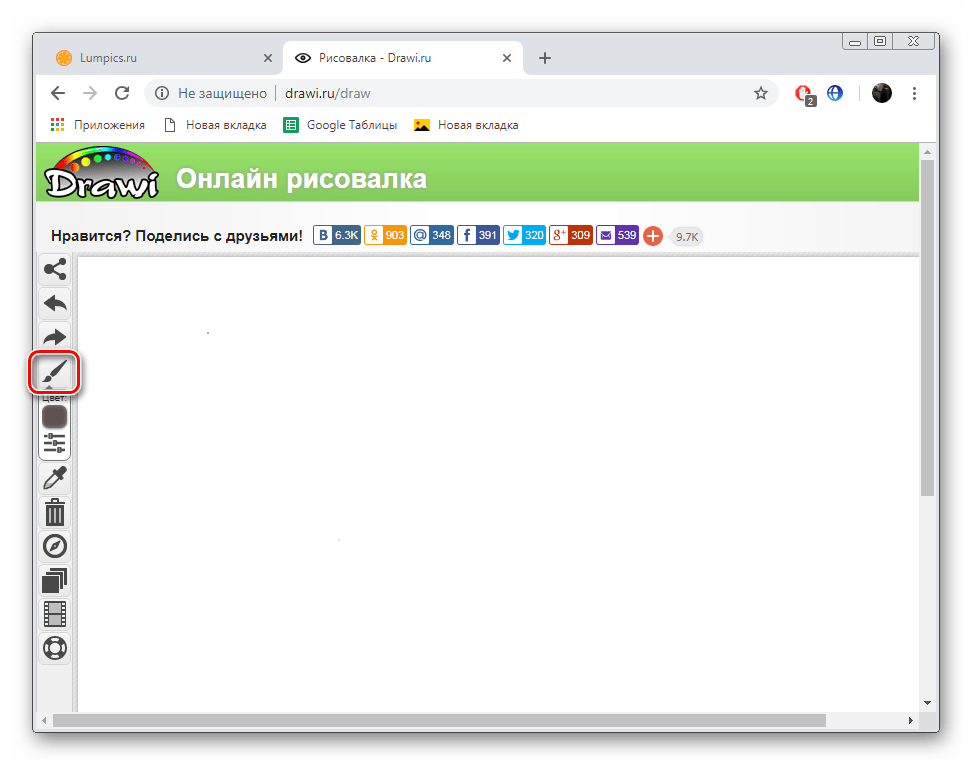Open a new browser tab
972x765 pixels.
(545, 58)
